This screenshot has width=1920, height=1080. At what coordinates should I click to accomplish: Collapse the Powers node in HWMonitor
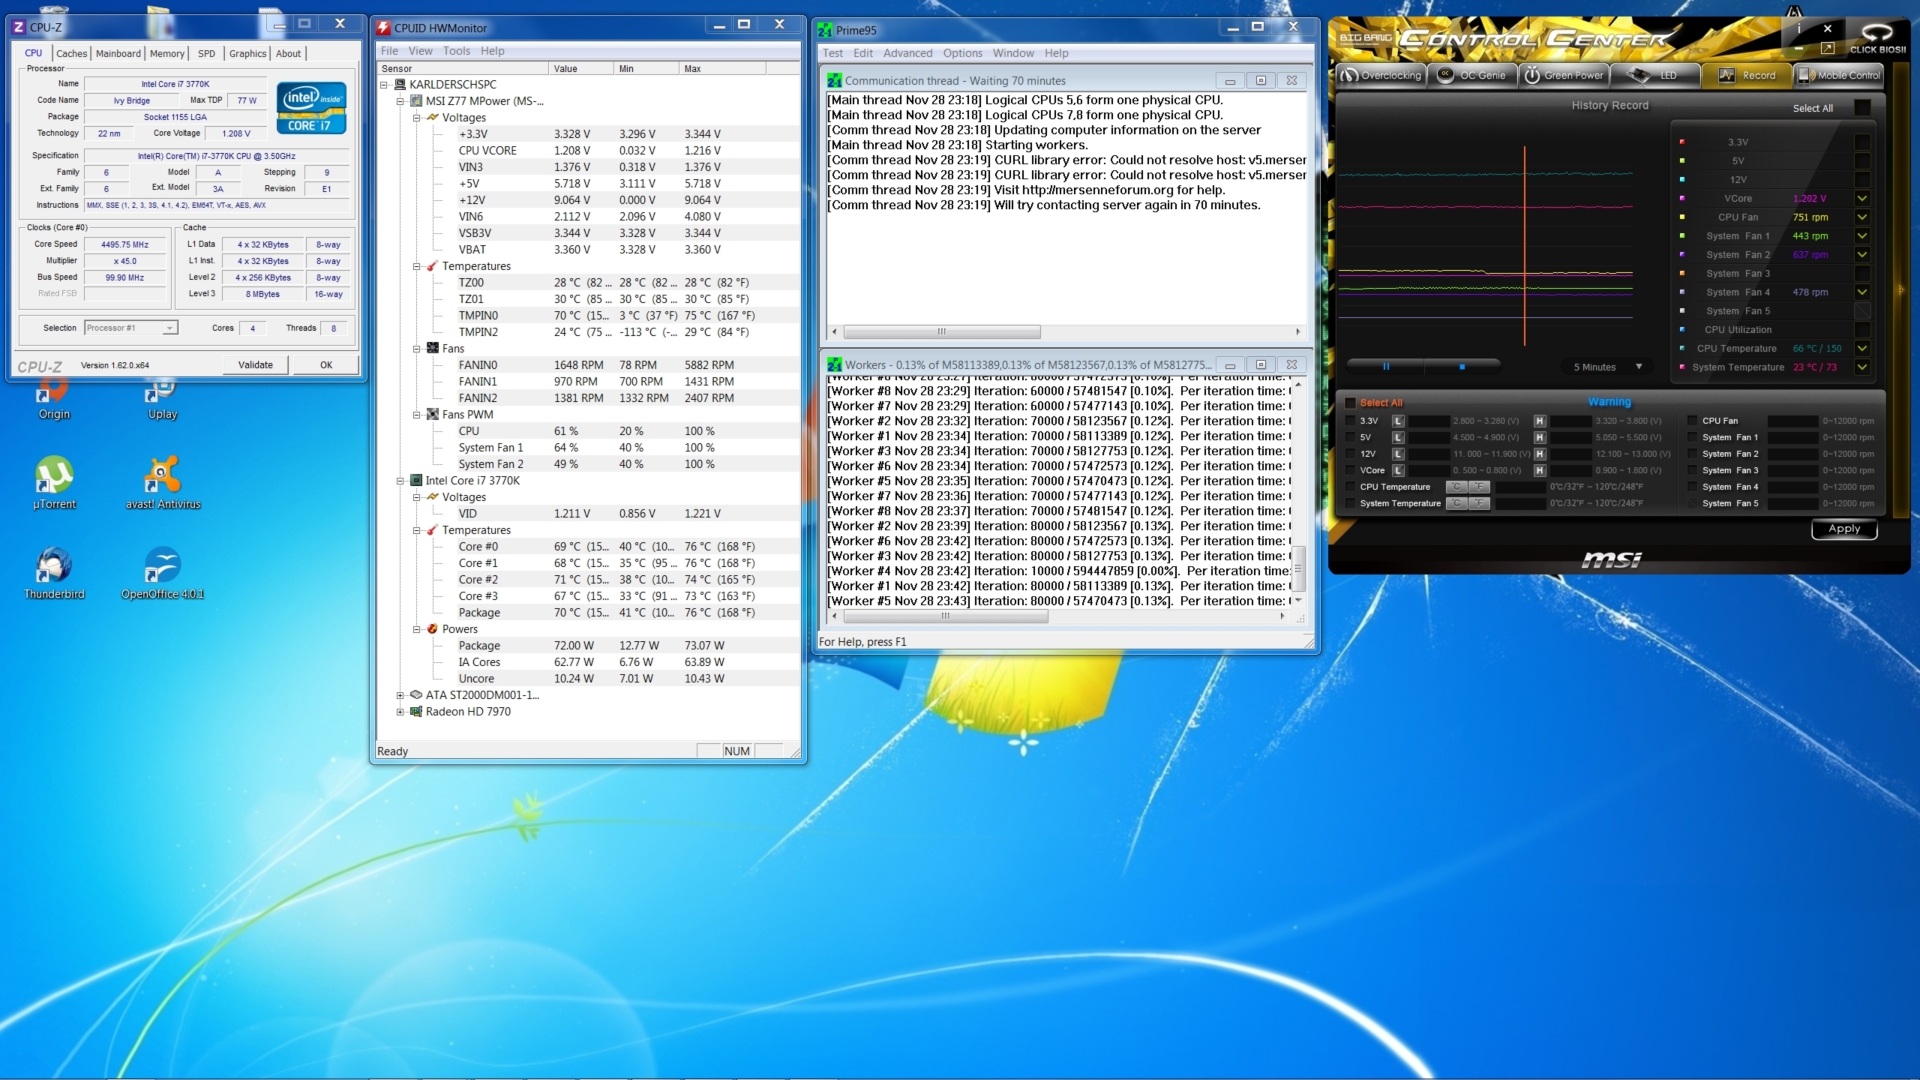point(417,630)
